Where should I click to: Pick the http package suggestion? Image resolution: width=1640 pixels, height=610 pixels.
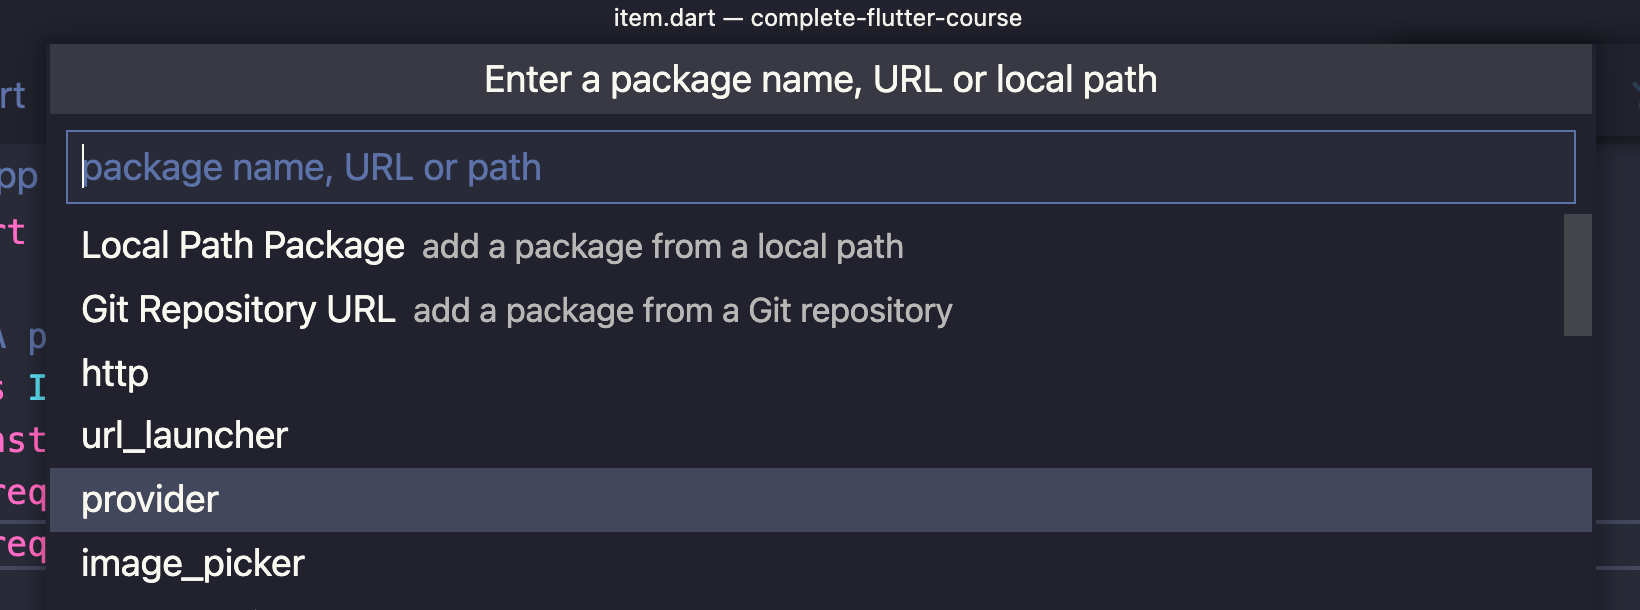tap(115, 374)
